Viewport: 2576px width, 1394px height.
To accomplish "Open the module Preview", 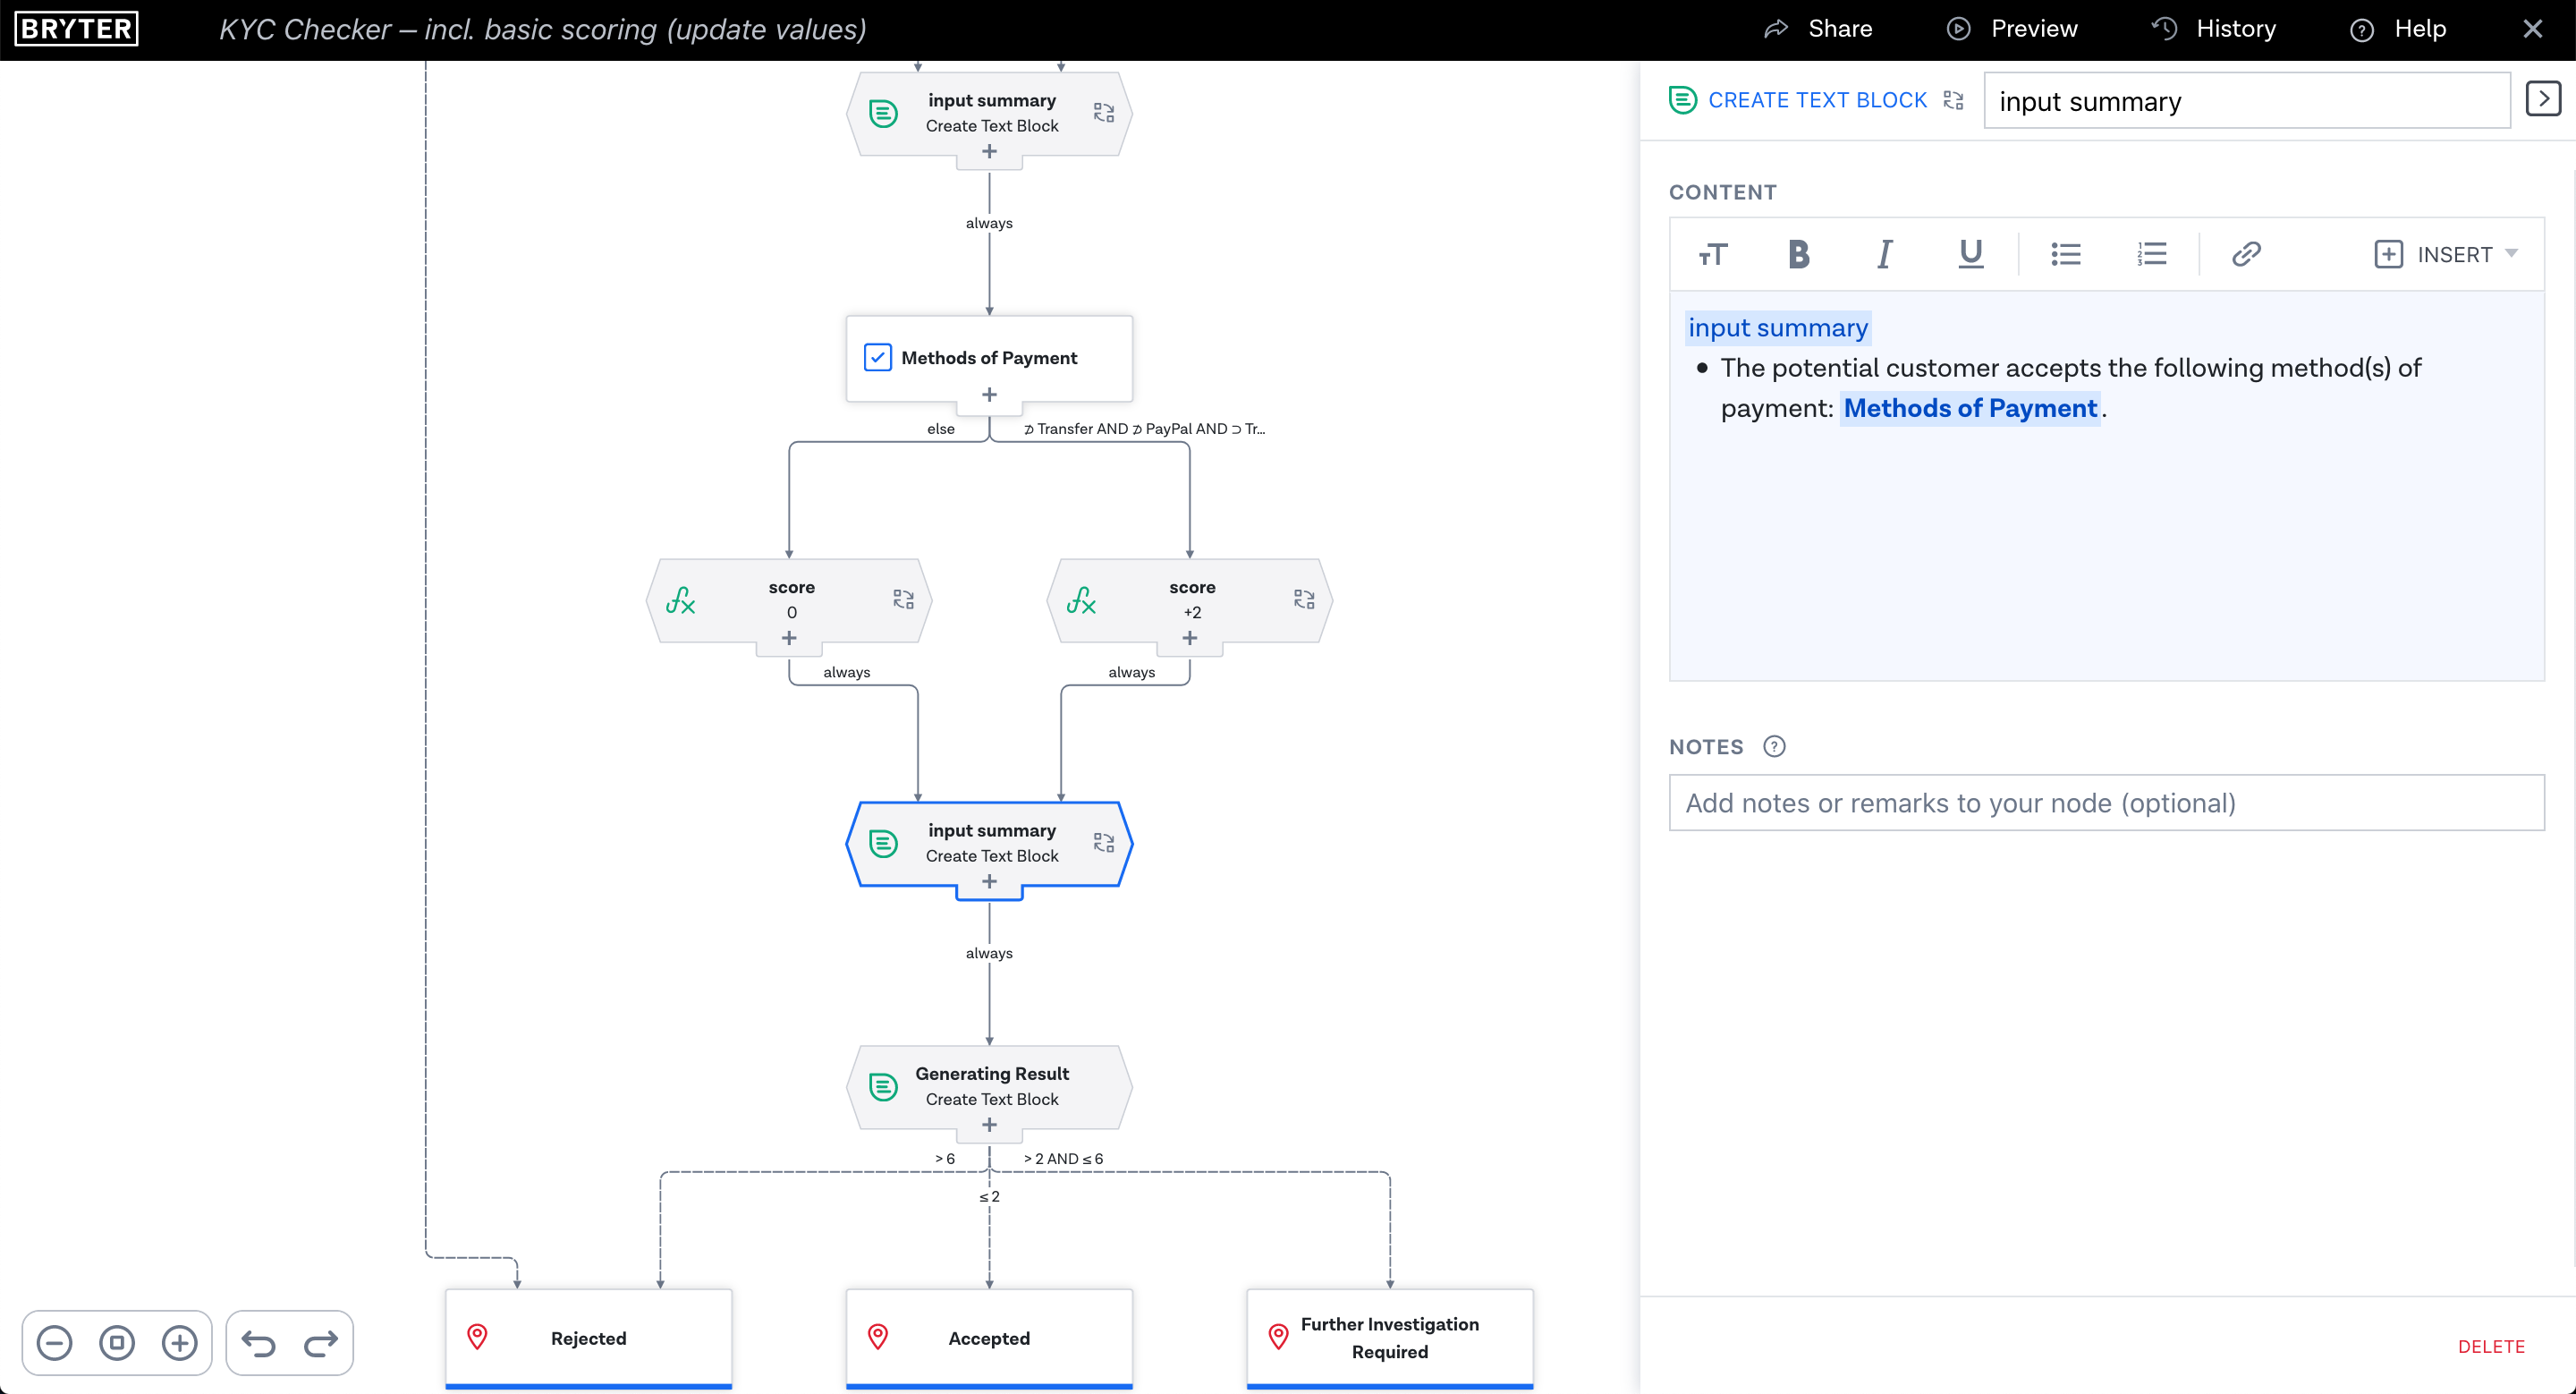I will (2012, 29).
